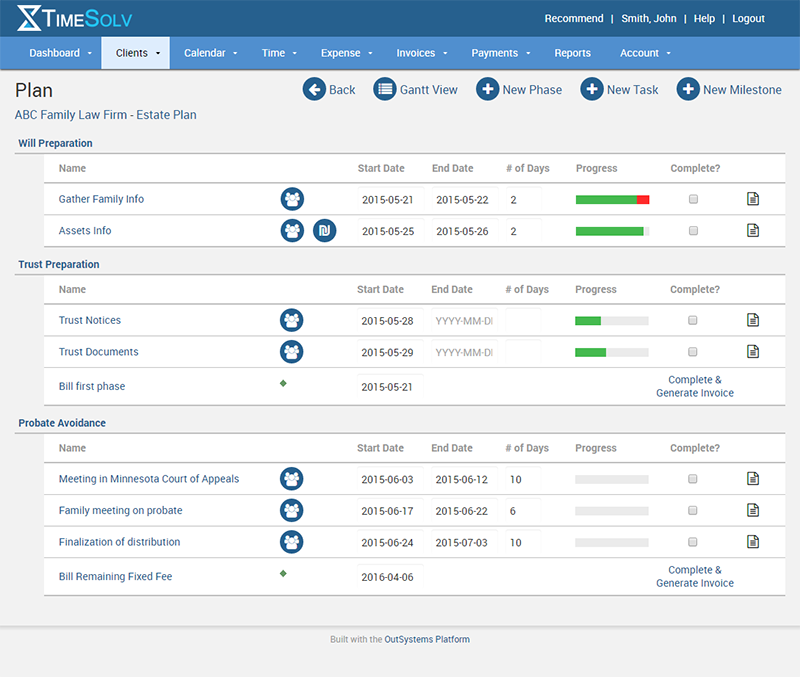Click the document icon for Trust Notices
Image resolution: width=800 pixels, height=677 pixels.
[x=753, y=320]
